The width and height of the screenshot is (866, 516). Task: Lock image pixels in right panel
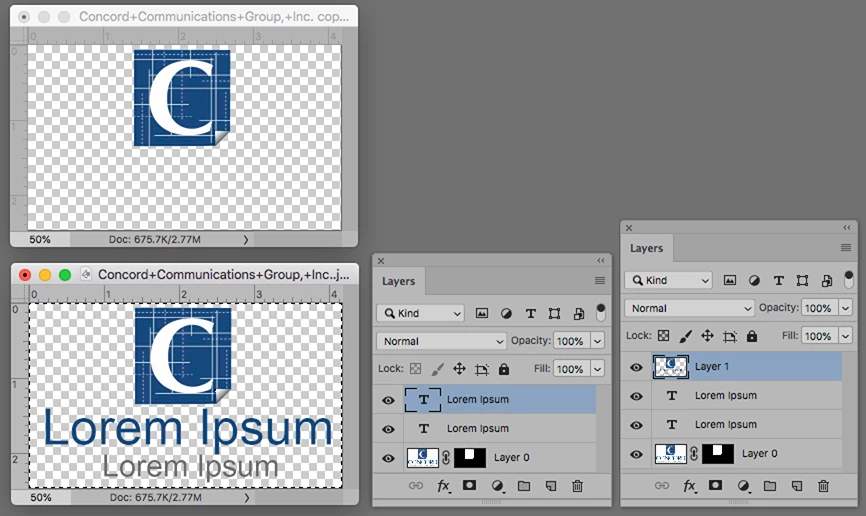click(x=685, y=336)
